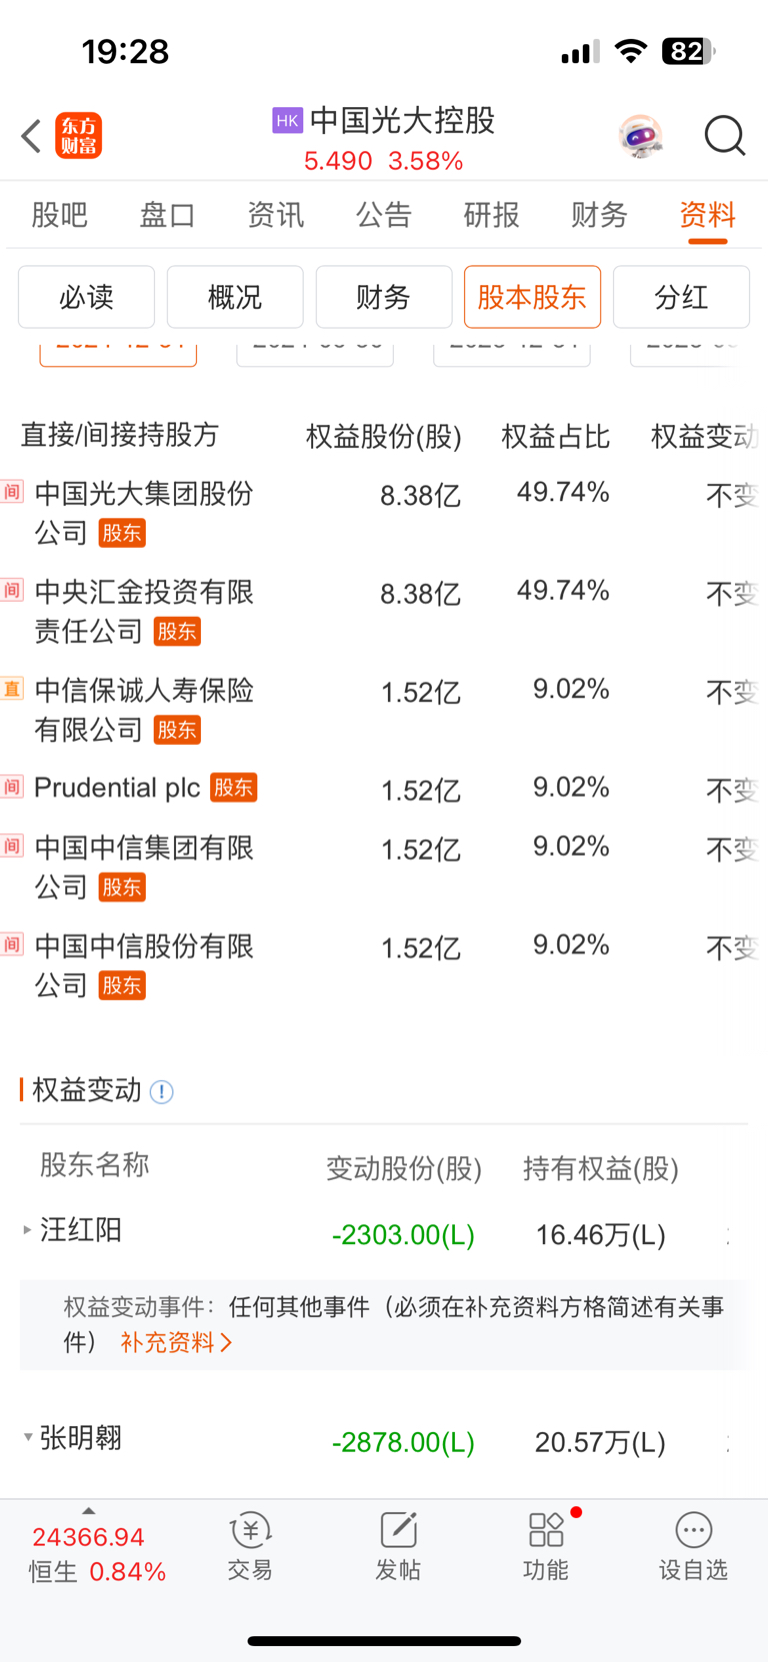Tap the search magnifier icon

click(725, 136)
